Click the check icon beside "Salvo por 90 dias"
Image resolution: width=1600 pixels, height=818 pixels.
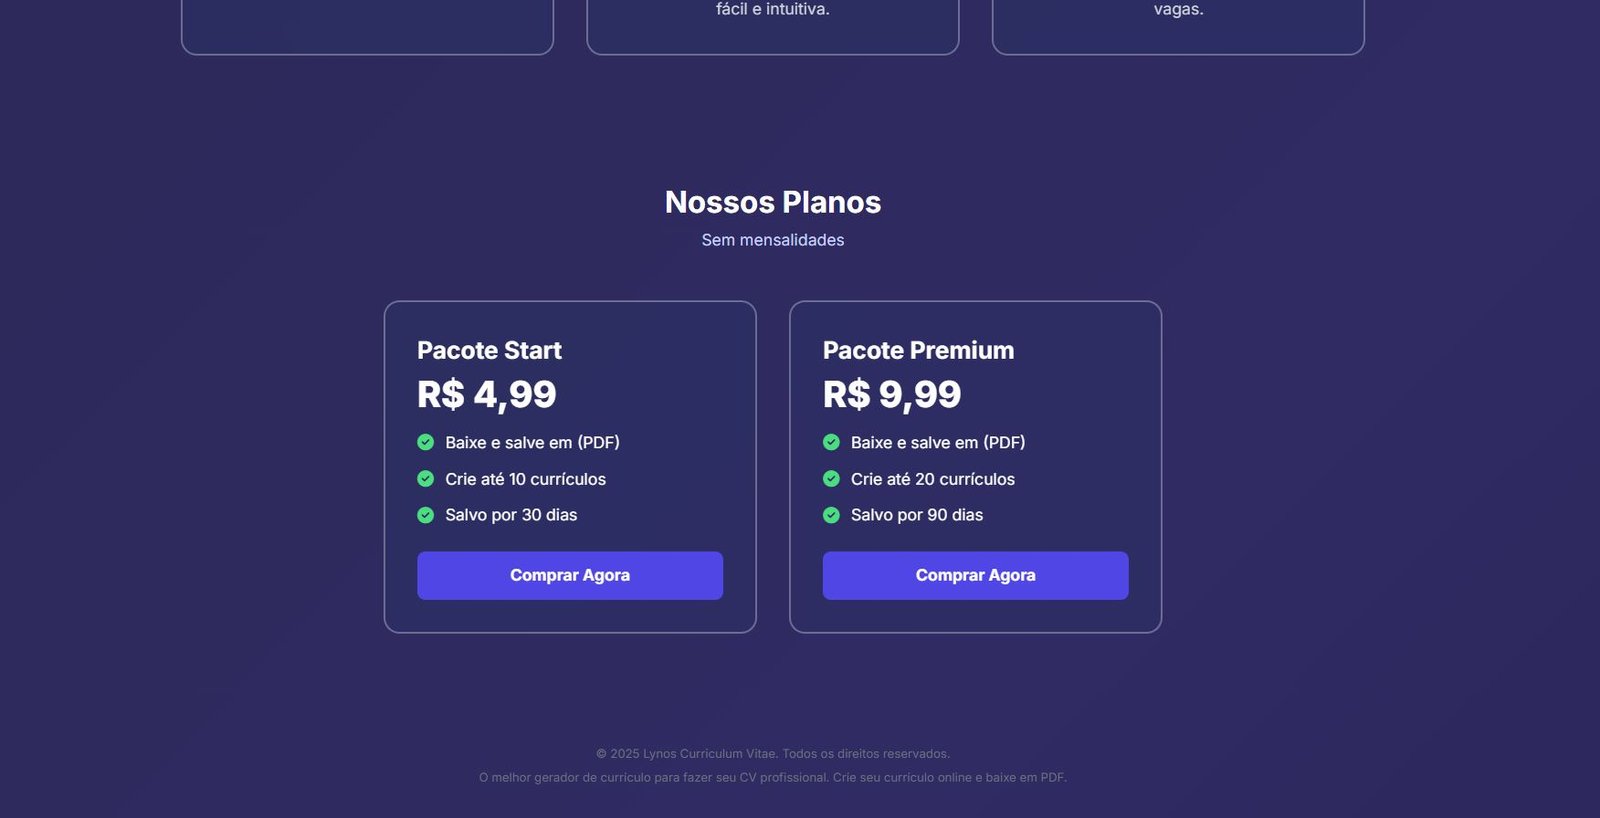[831, 515]
